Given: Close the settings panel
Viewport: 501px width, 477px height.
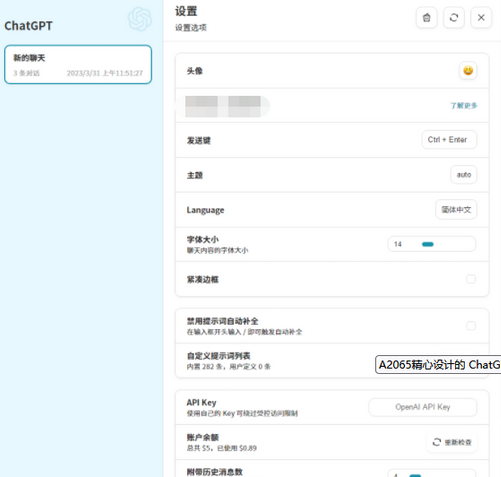Looking at the screenshot, I should [481, 17].
